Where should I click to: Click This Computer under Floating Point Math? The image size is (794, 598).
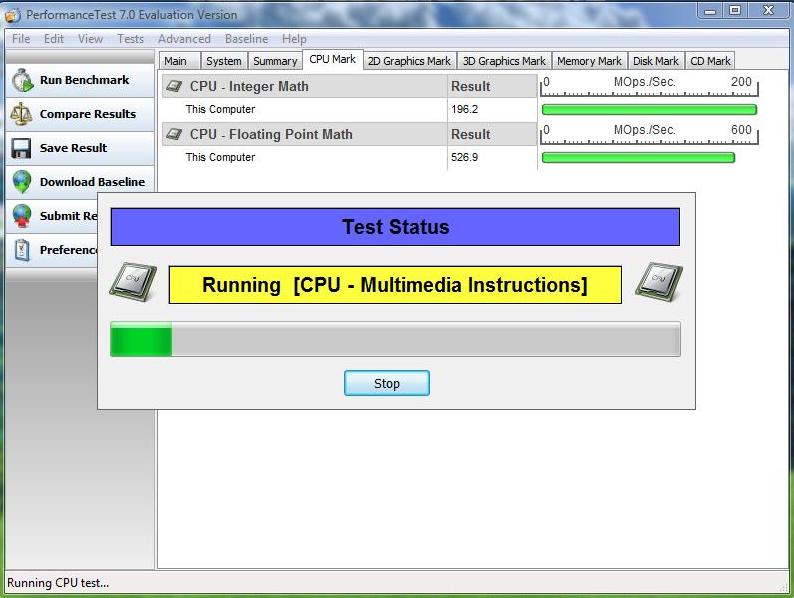[x=220, y=157]
